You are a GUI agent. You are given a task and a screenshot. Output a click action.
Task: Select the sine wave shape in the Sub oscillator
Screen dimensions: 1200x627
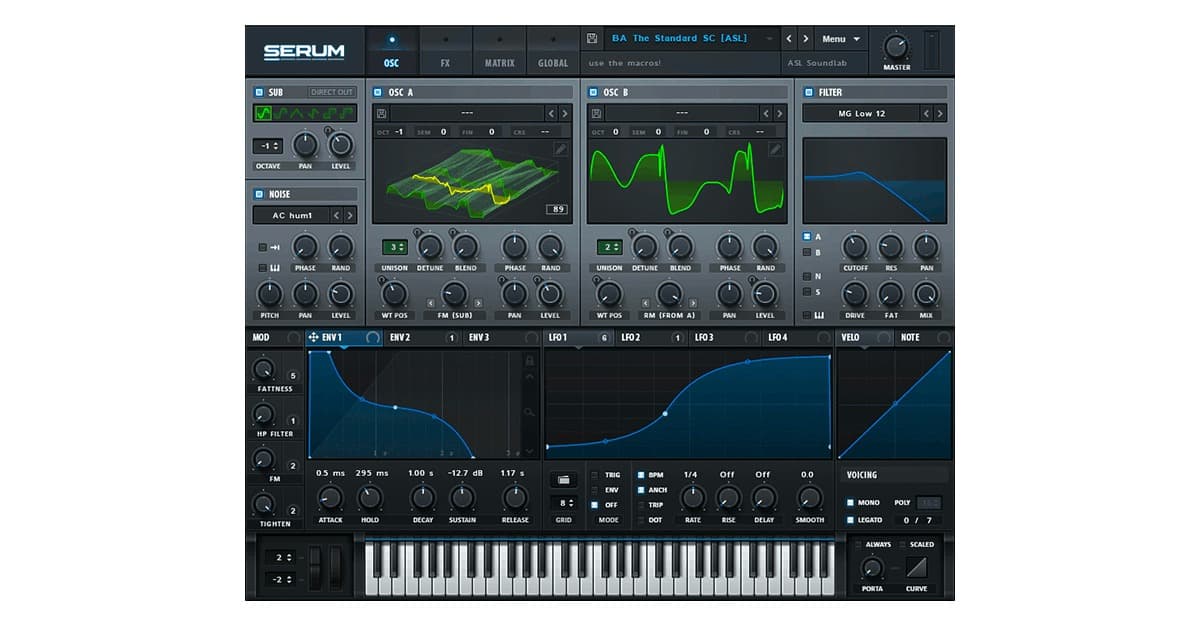(x=264, y=113)
